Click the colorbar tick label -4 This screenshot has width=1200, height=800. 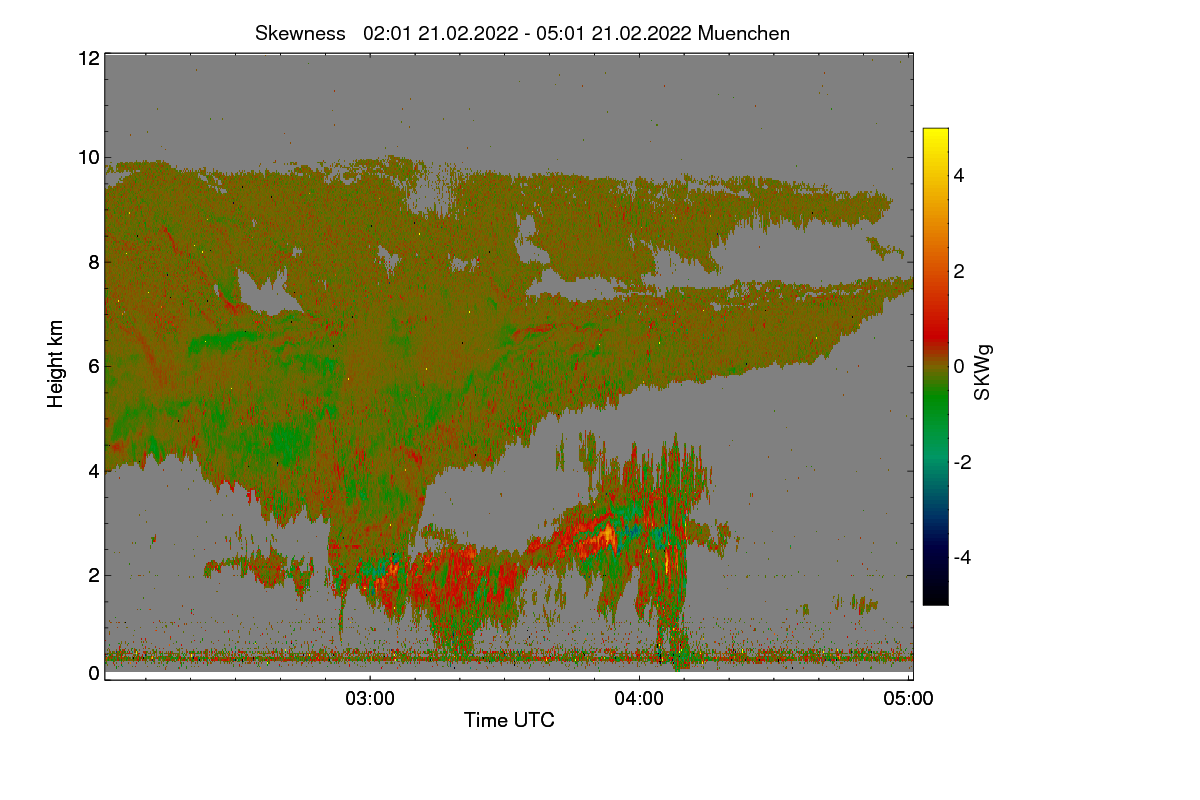[964, 557]
